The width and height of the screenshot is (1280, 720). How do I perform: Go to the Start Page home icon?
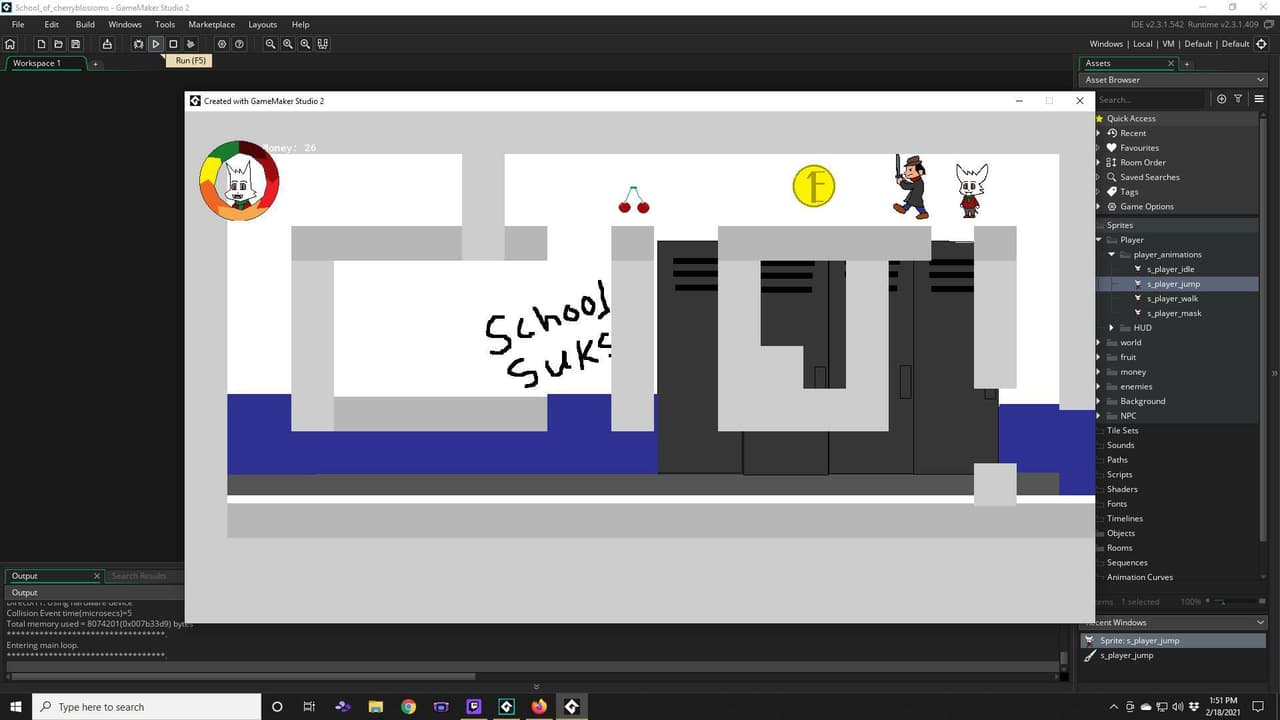(x=10, y=44)
